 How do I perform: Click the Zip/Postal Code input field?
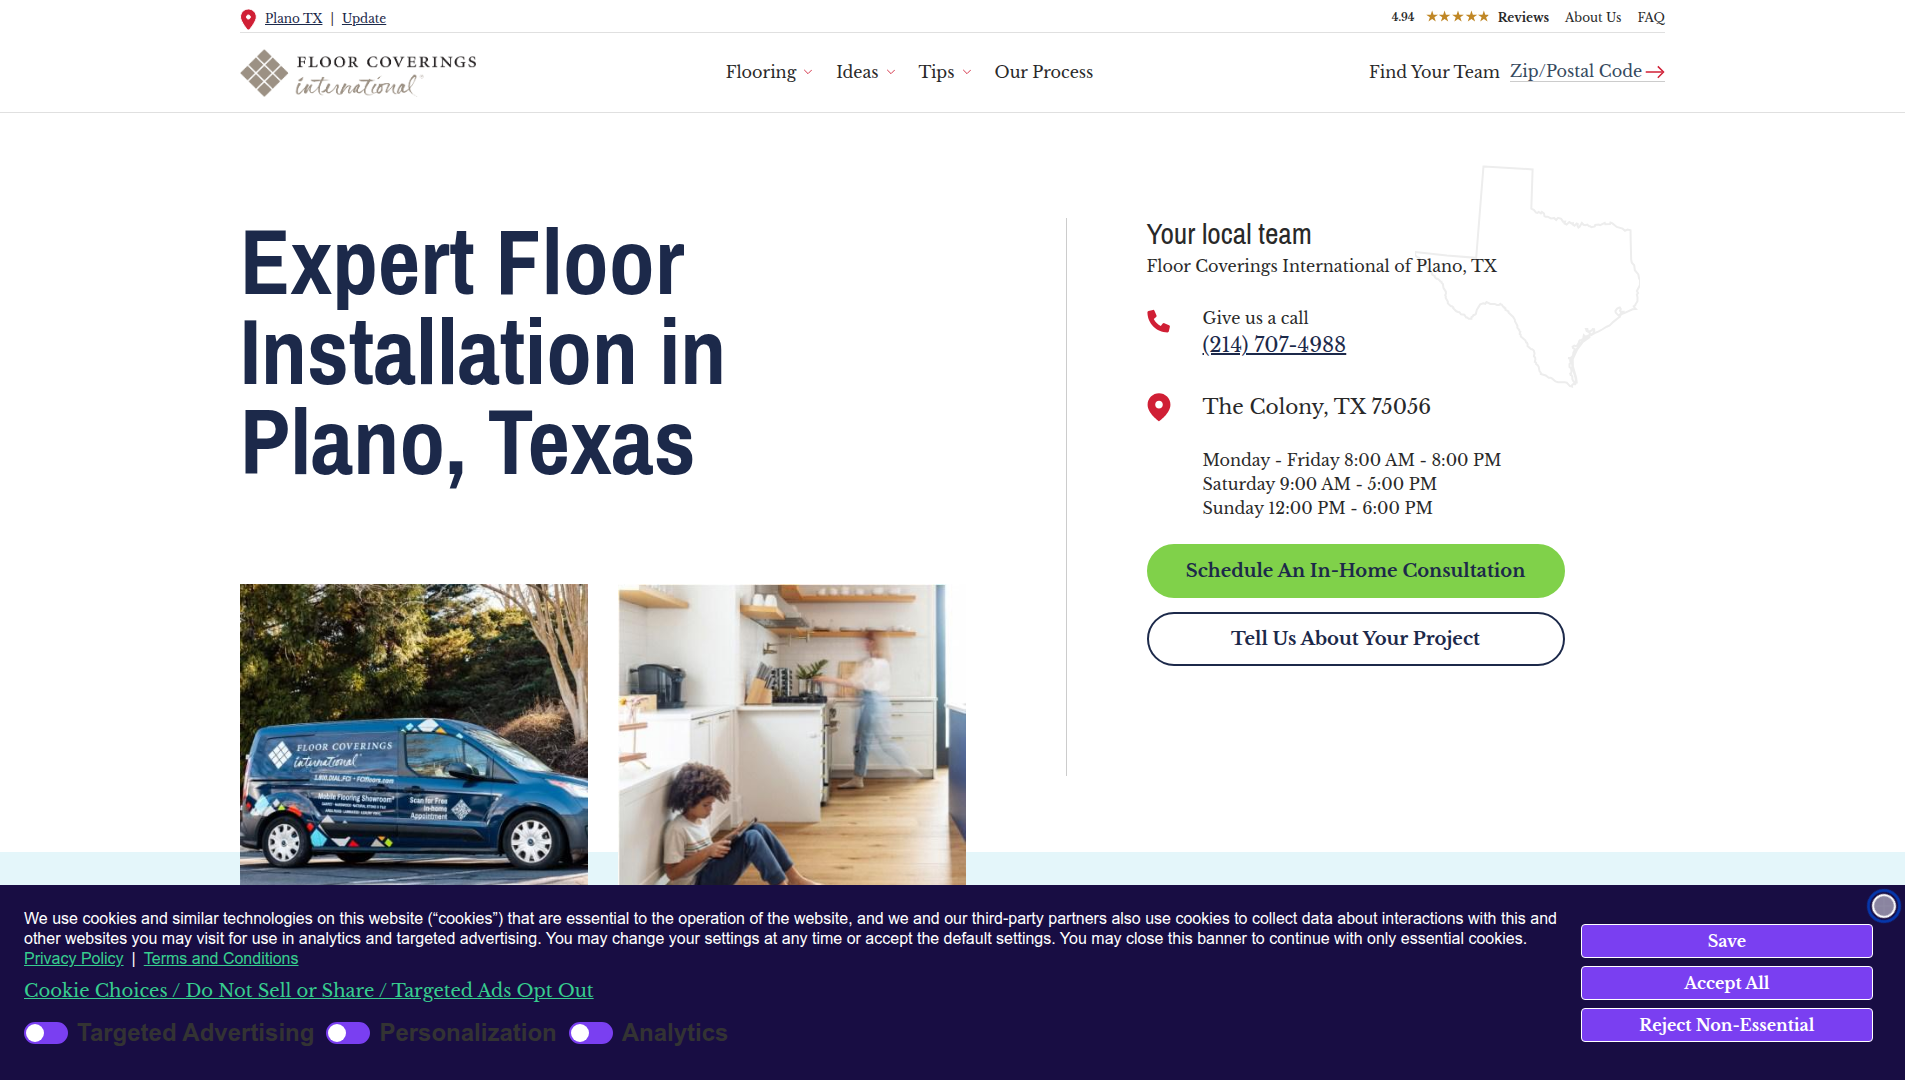point(1576,71)
